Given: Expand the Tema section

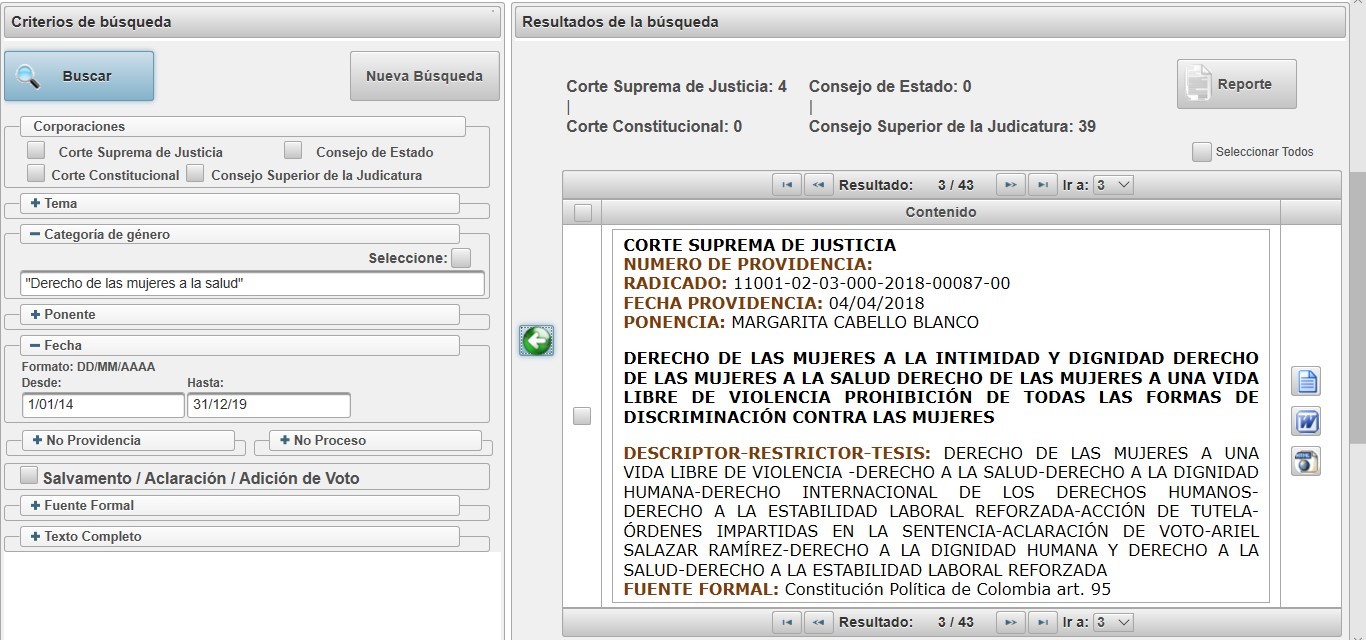Looking at the screenshot, I should click(36, 203).
